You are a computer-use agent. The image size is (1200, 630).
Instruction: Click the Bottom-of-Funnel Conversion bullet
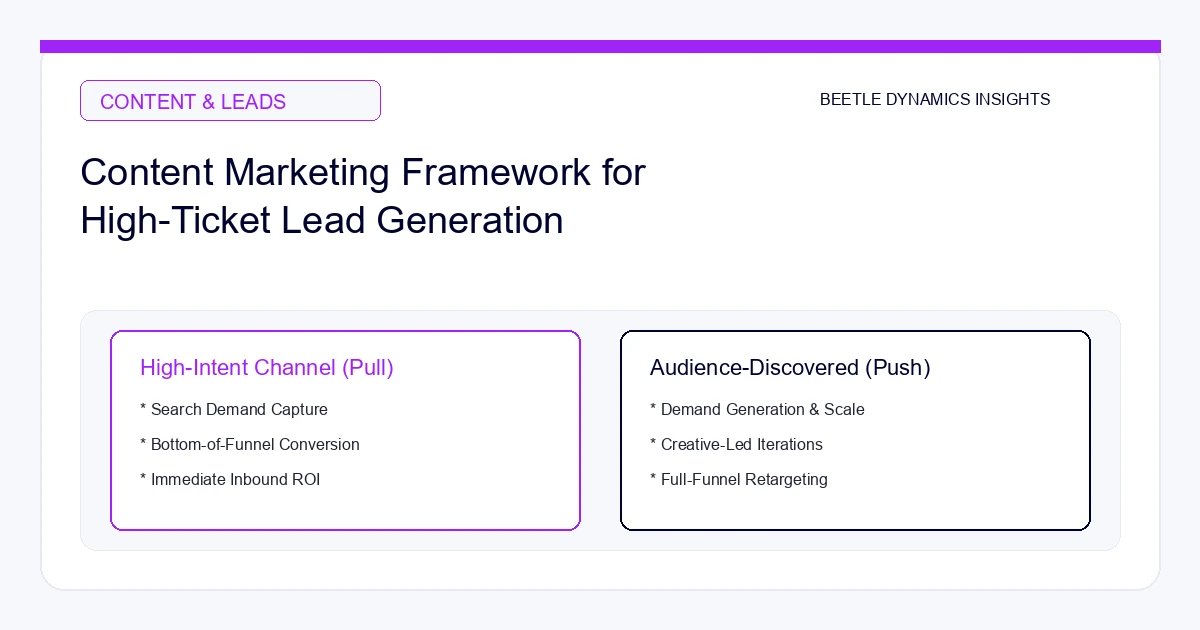pos(250,445)
